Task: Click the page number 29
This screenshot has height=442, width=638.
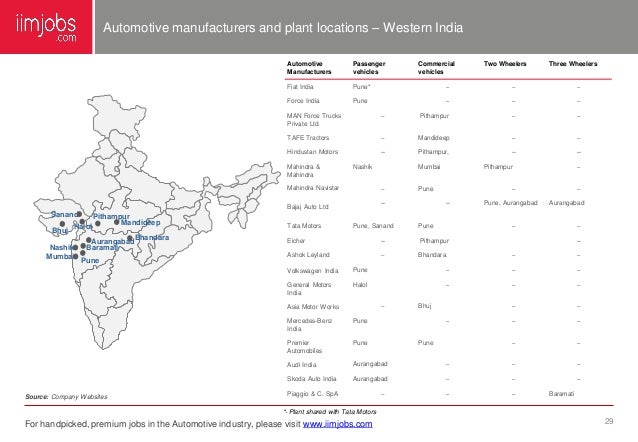Action: click(609, 421)
